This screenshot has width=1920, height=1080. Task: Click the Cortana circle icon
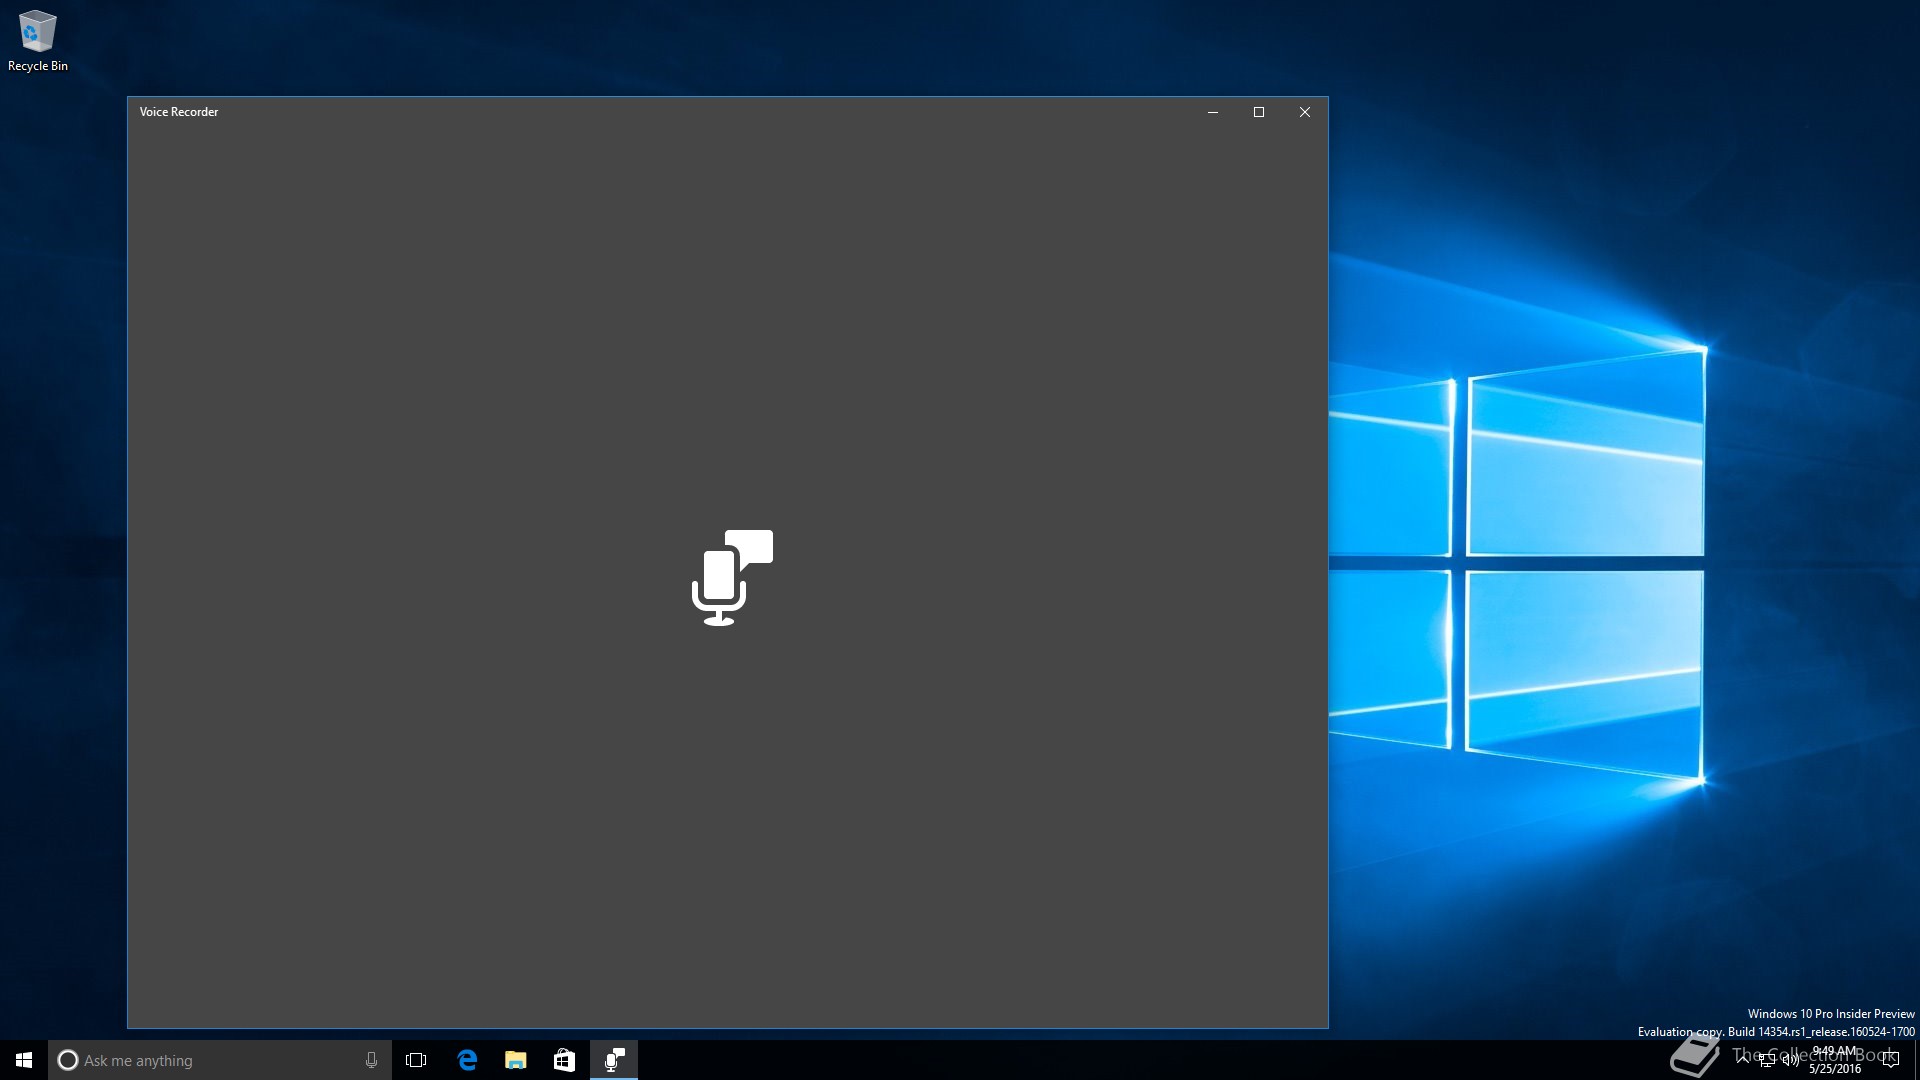[68, 1060]
